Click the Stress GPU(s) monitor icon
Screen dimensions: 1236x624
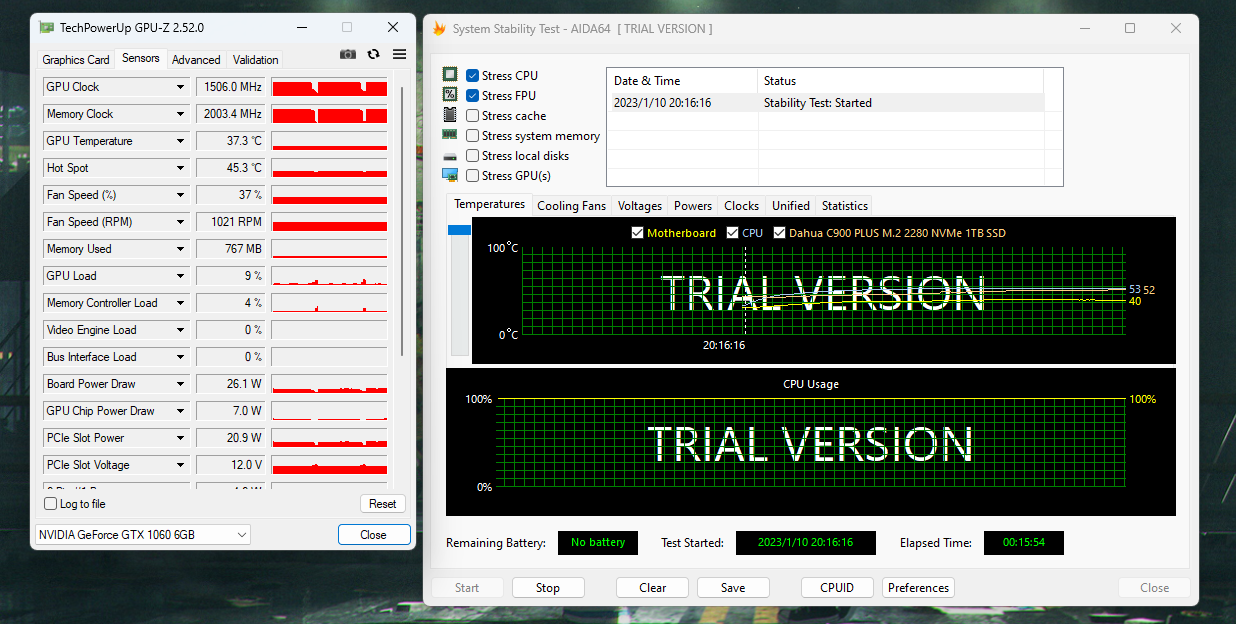click(x=450, y=175)
